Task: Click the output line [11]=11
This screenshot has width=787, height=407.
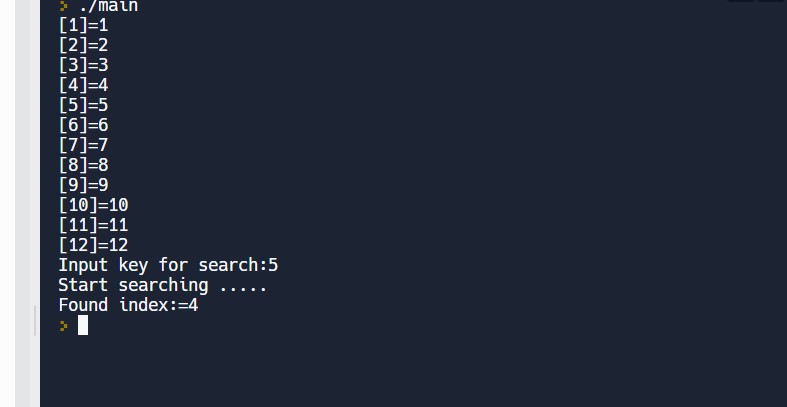Action: pos(93,225)
